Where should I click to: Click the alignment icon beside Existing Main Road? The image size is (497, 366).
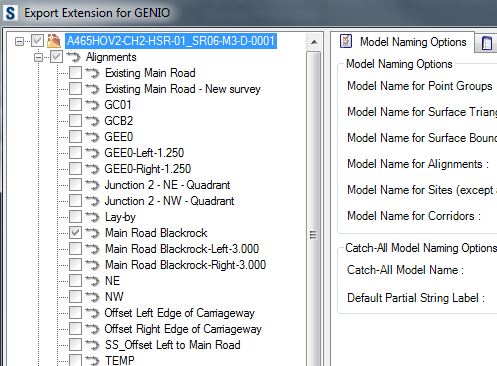pyautogui.click(x=92, y=73)
